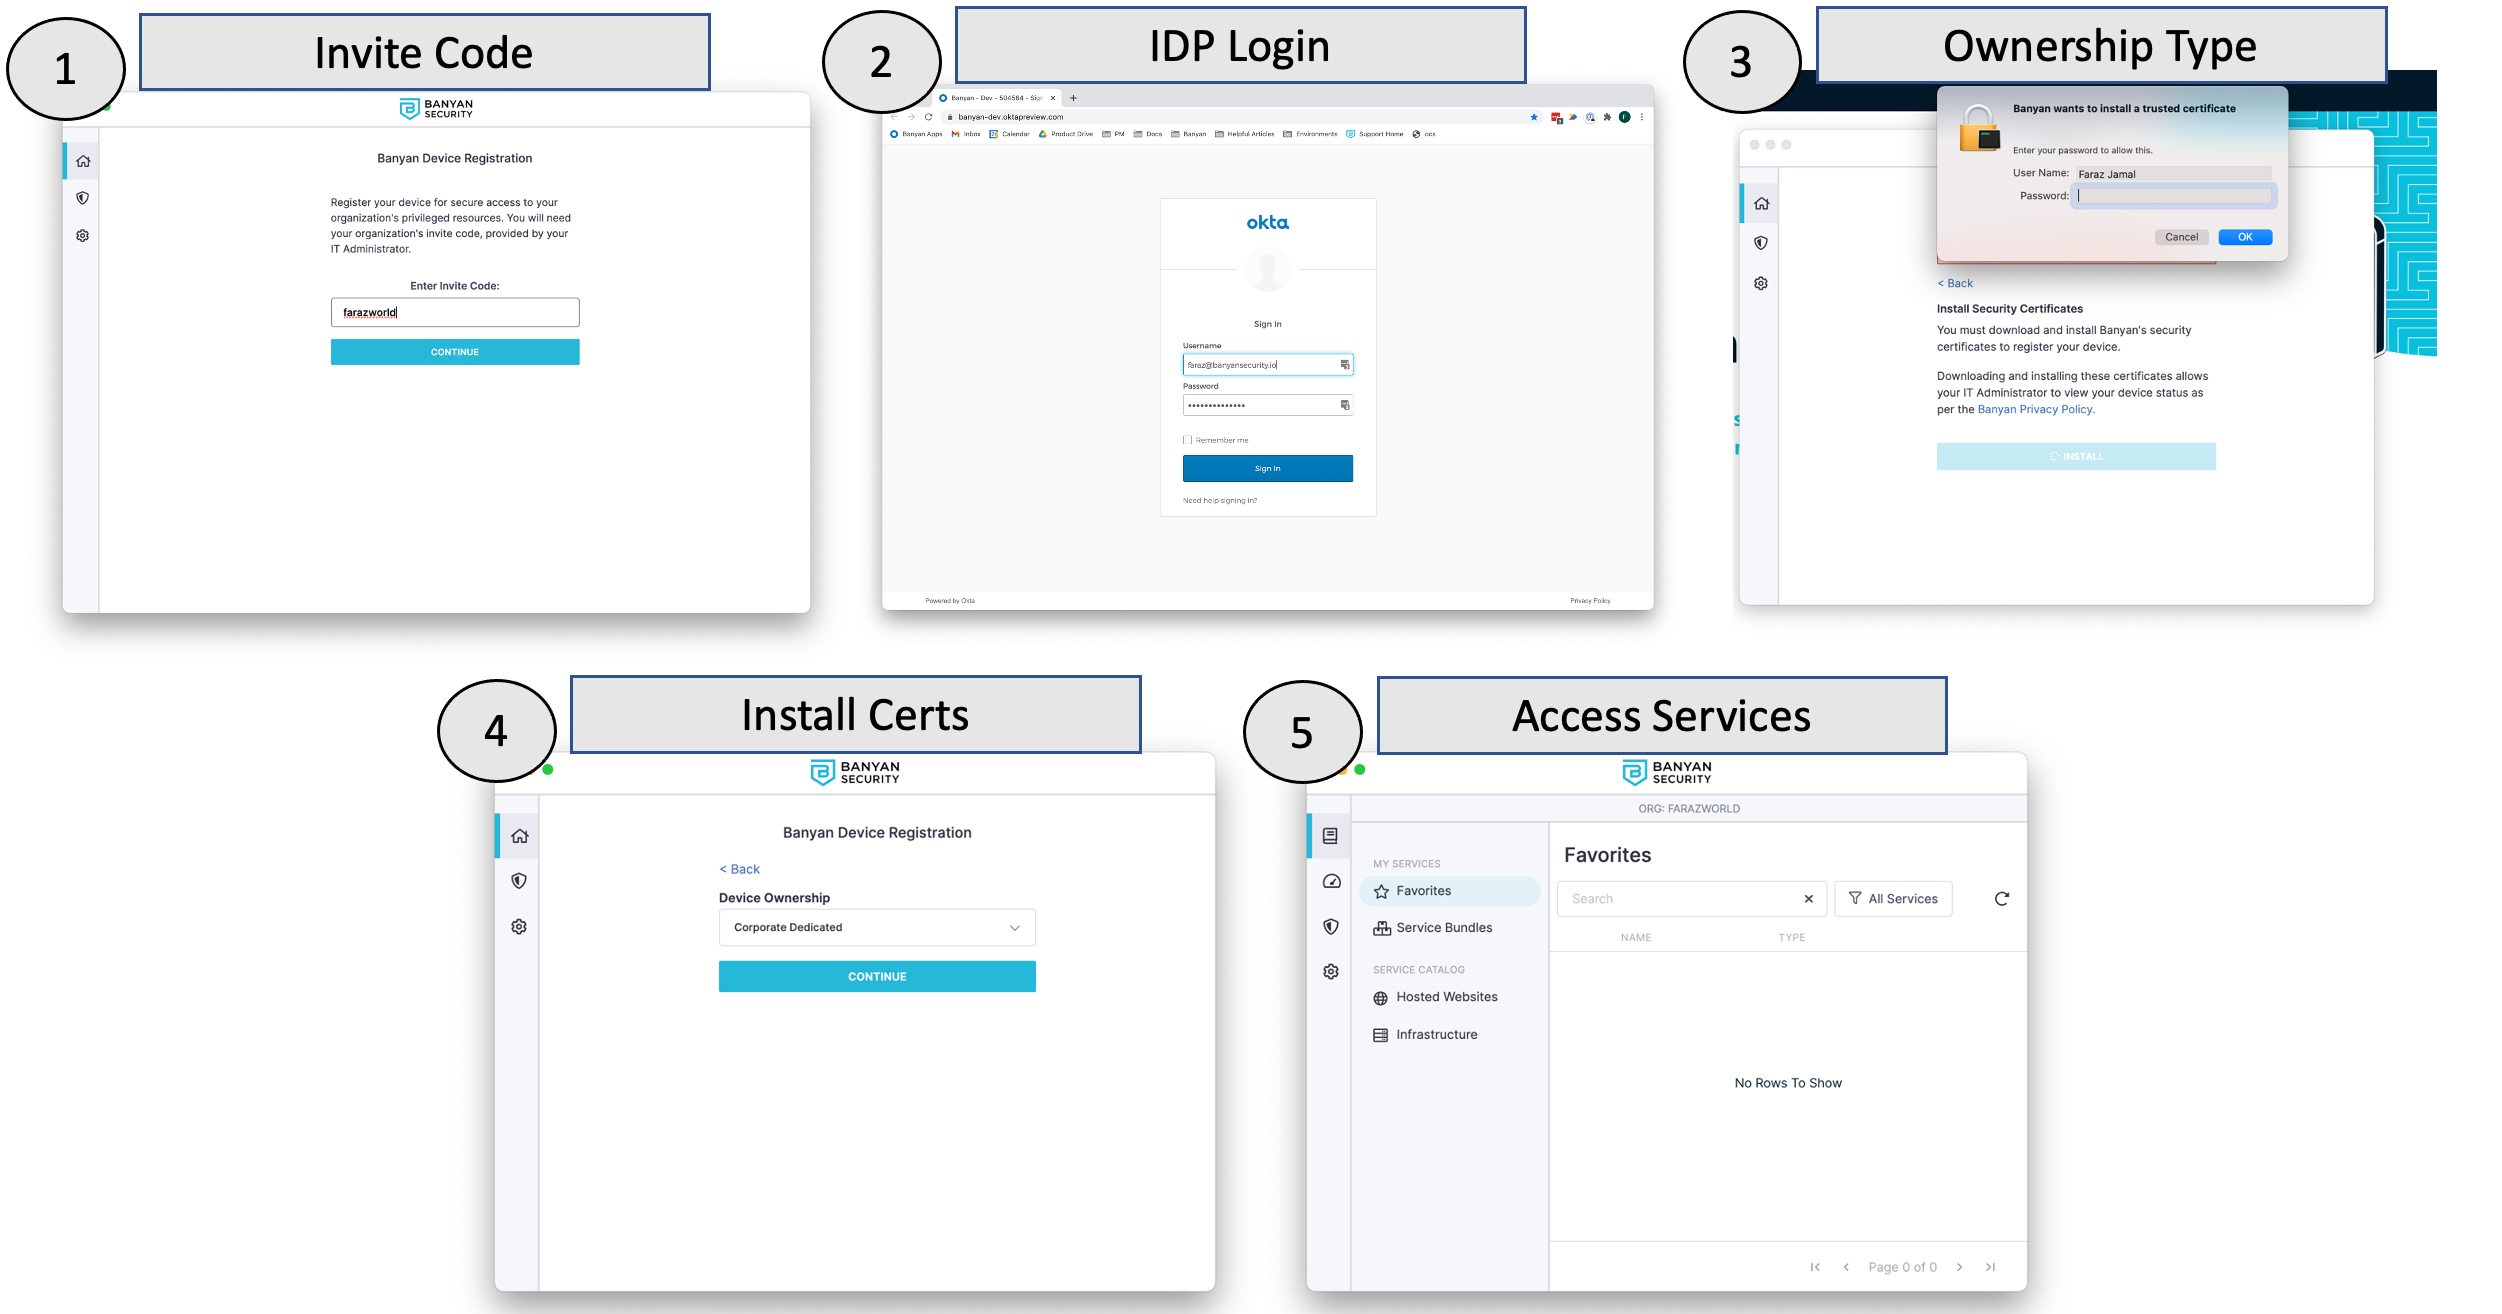The image size is (2502, 1314).
Task: Click OK in the trusted certificate dialog
Action: pyautogui.click(x=2244, y=237)
